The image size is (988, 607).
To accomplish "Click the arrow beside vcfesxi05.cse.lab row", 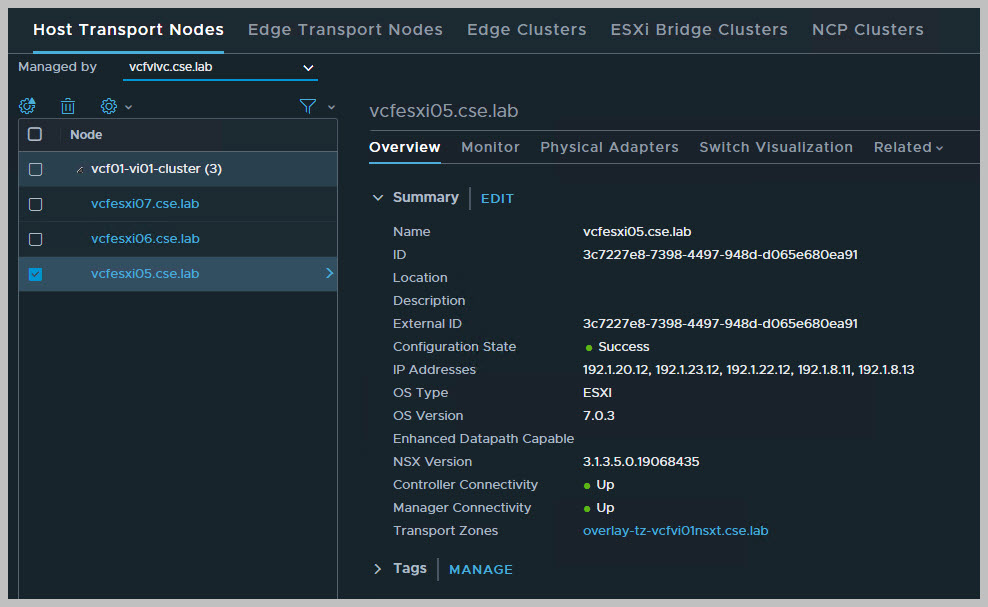I will pyautogui.click(x=329, y=273).
